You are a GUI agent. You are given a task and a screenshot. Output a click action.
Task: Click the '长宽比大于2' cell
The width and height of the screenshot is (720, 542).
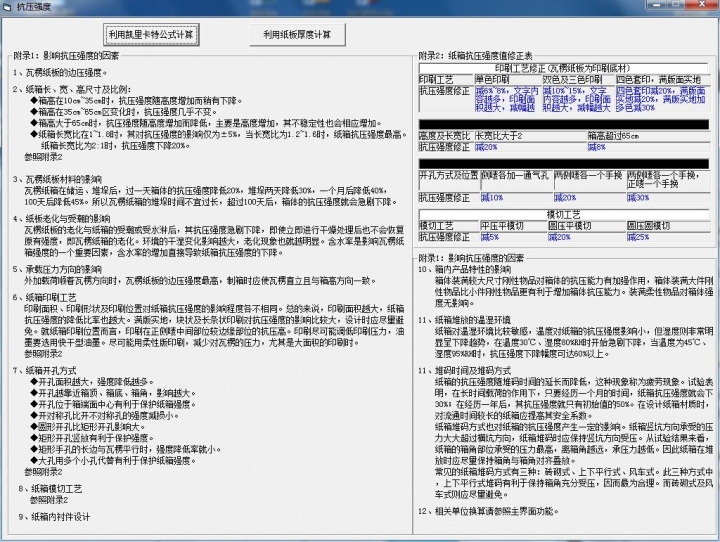[530, 136]
